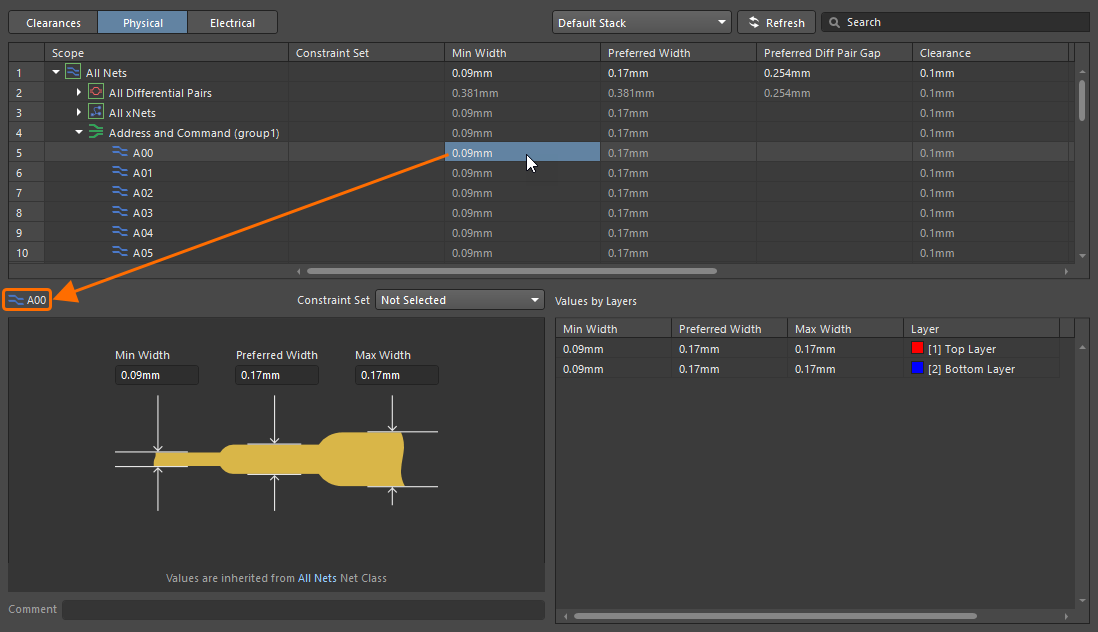1098x632 pixels.
Task: Click the magnifier icon in Search box
Action: (833, 22)
